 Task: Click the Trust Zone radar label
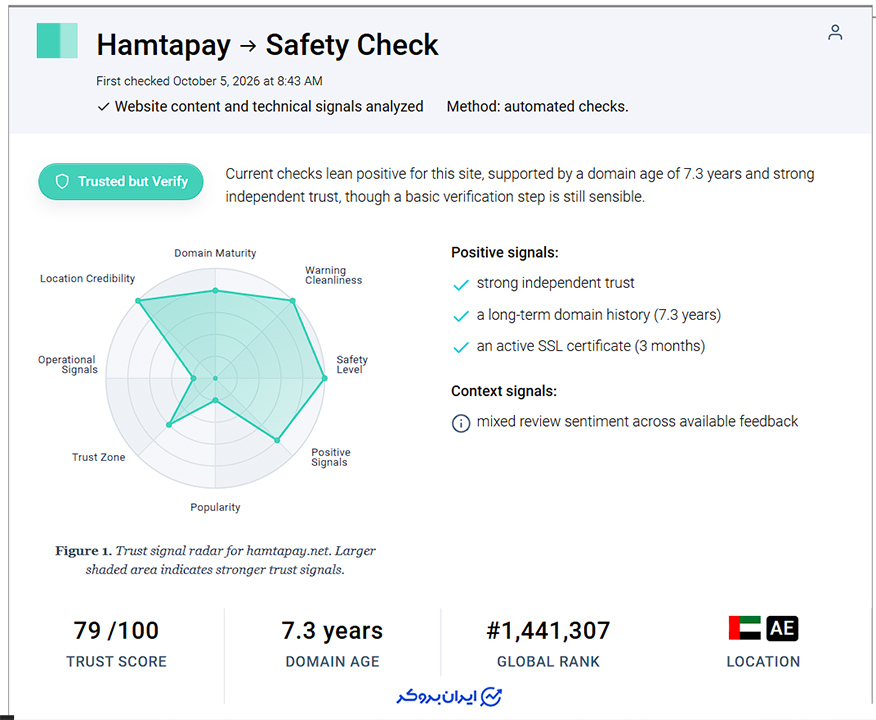coord(98,457)
